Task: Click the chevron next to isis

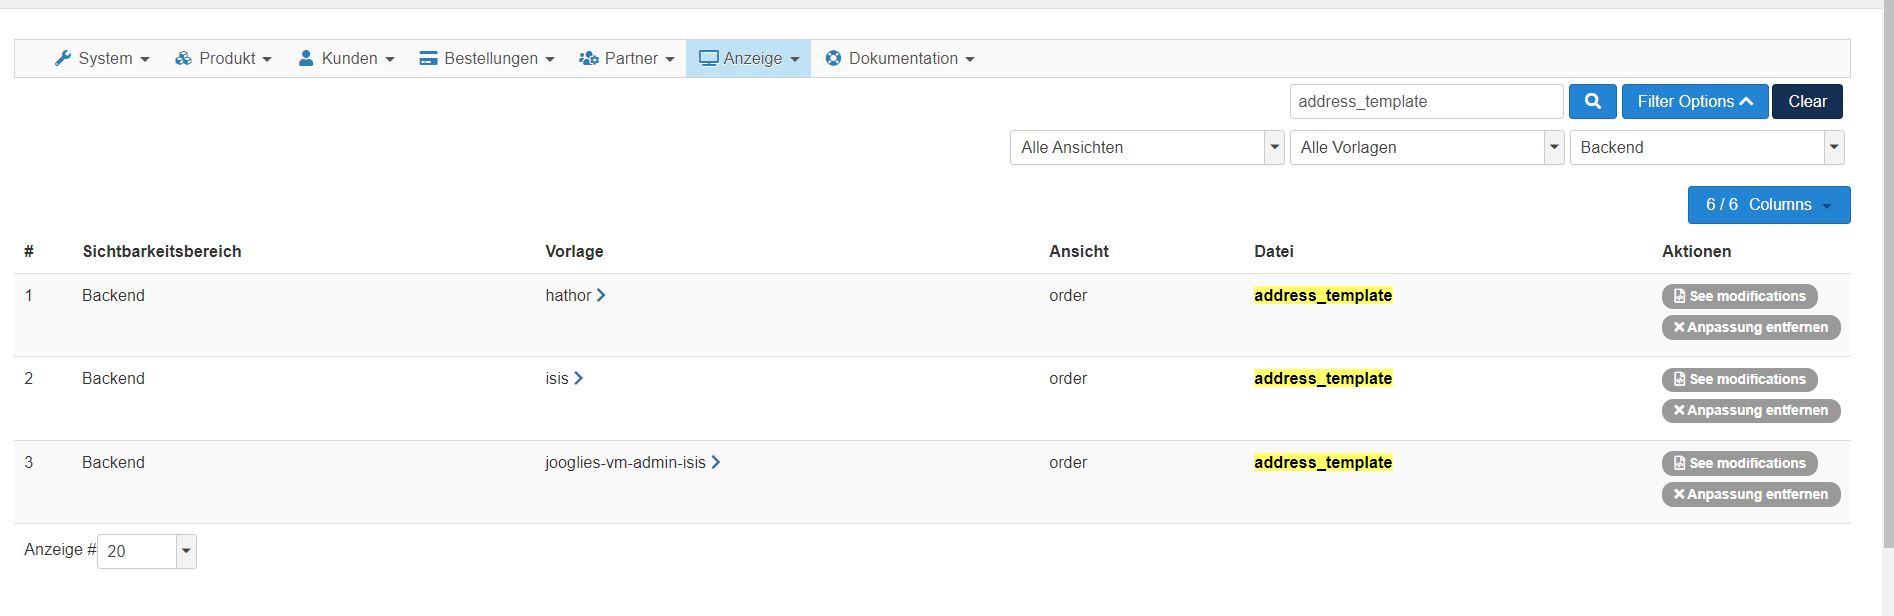Action: [579, 379]
